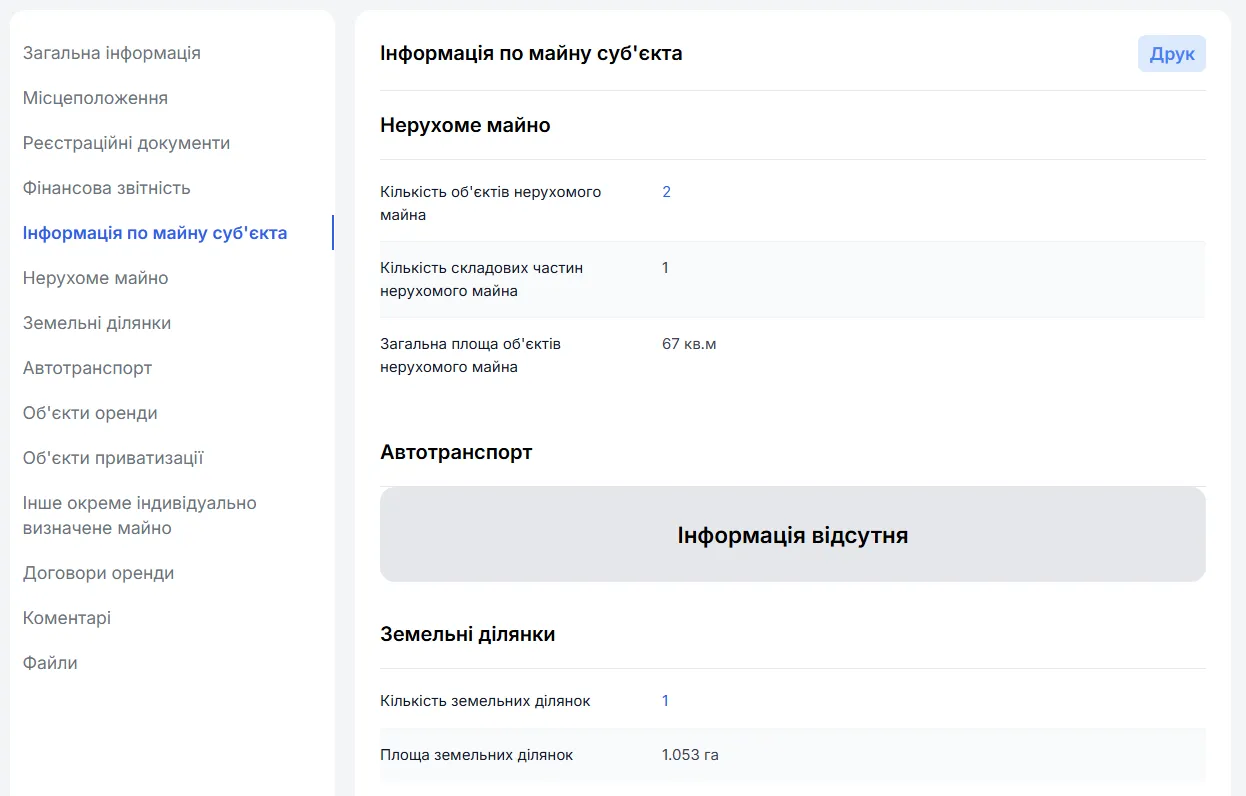
Task: Click the land plots count link 1
Action: point(665,701)
